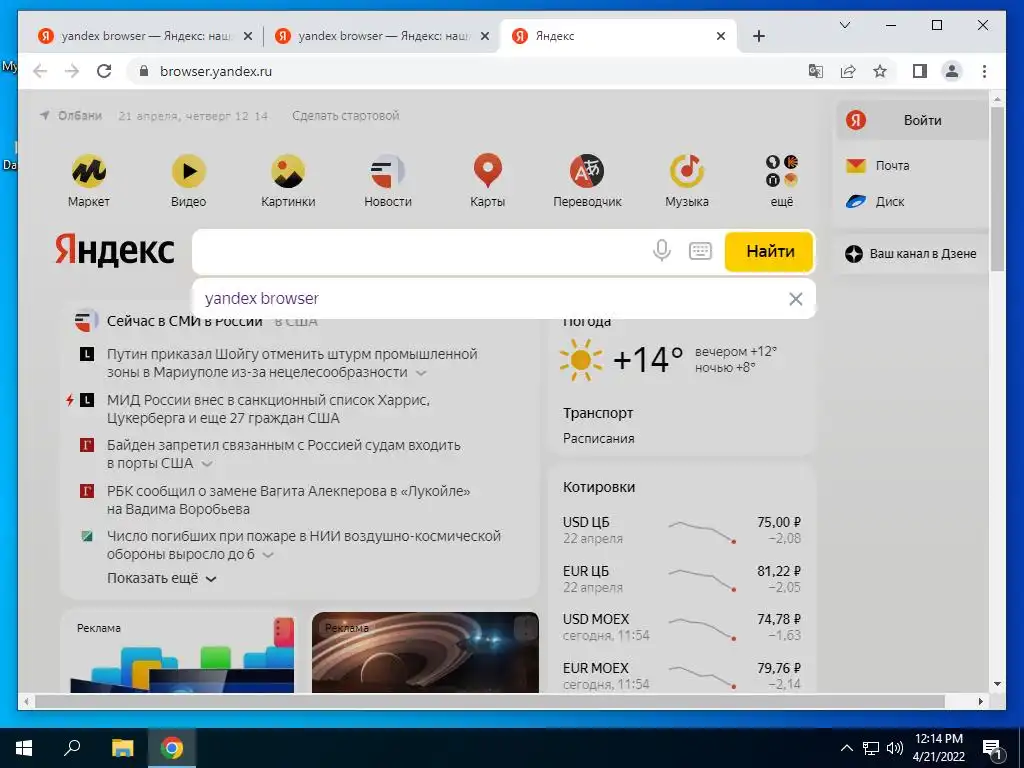Image resolution: width=1024 pixels, height=768 pixels.
Task: Close the active Яндекс tab
Action: (x=720, y=36)
